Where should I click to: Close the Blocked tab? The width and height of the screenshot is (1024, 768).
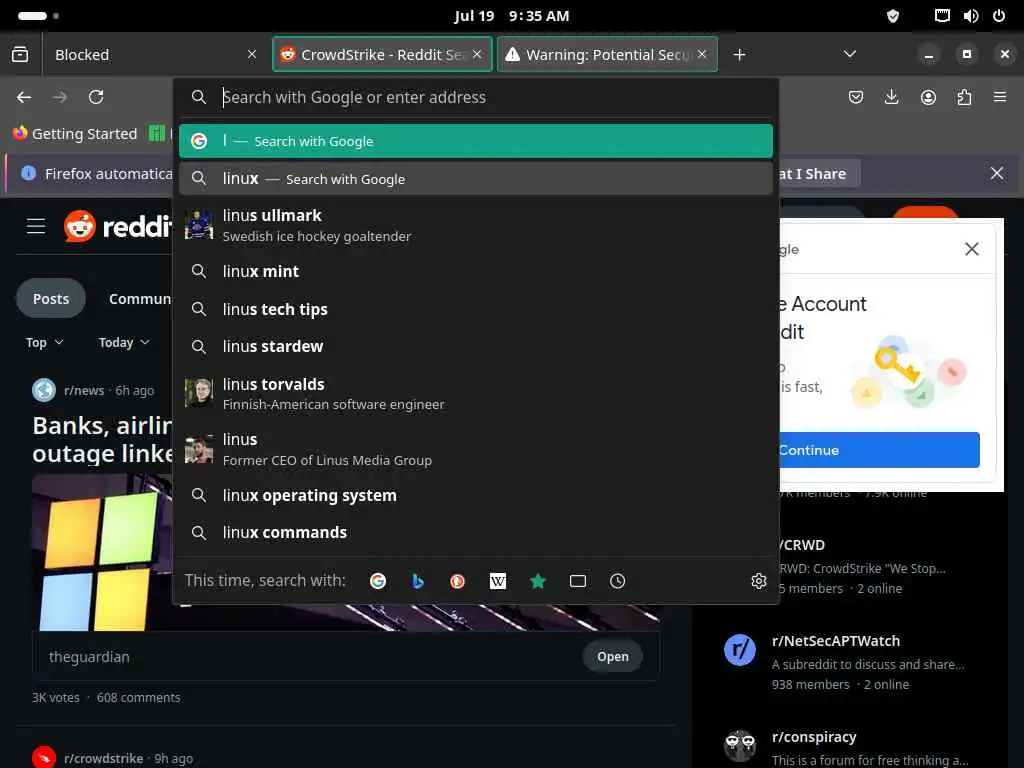(252, 54)
